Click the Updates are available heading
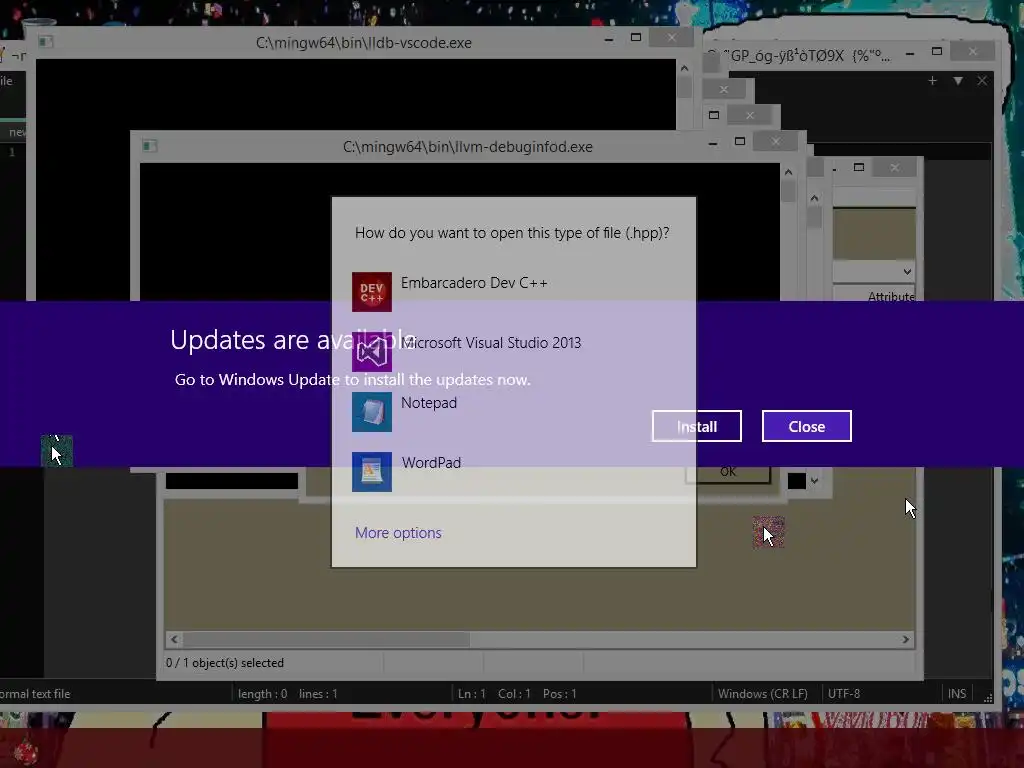Screen dimensions: 1024x768 [x=293, y=340]
